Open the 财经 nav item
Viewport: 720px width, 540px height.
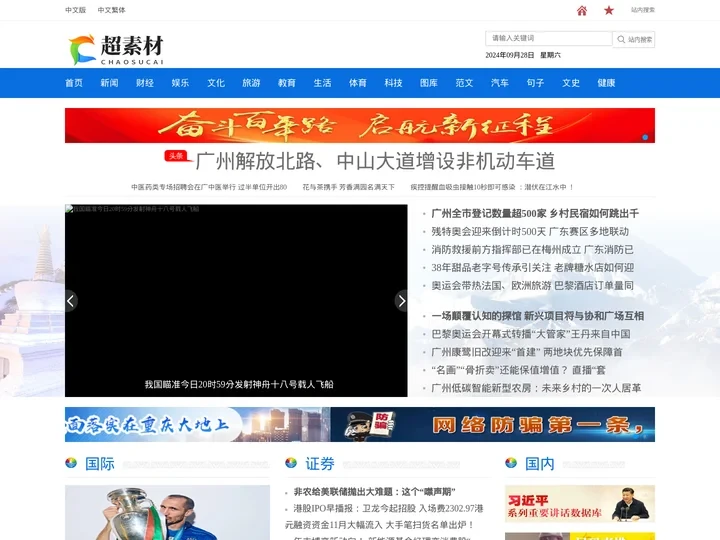[x=145, y=83]
